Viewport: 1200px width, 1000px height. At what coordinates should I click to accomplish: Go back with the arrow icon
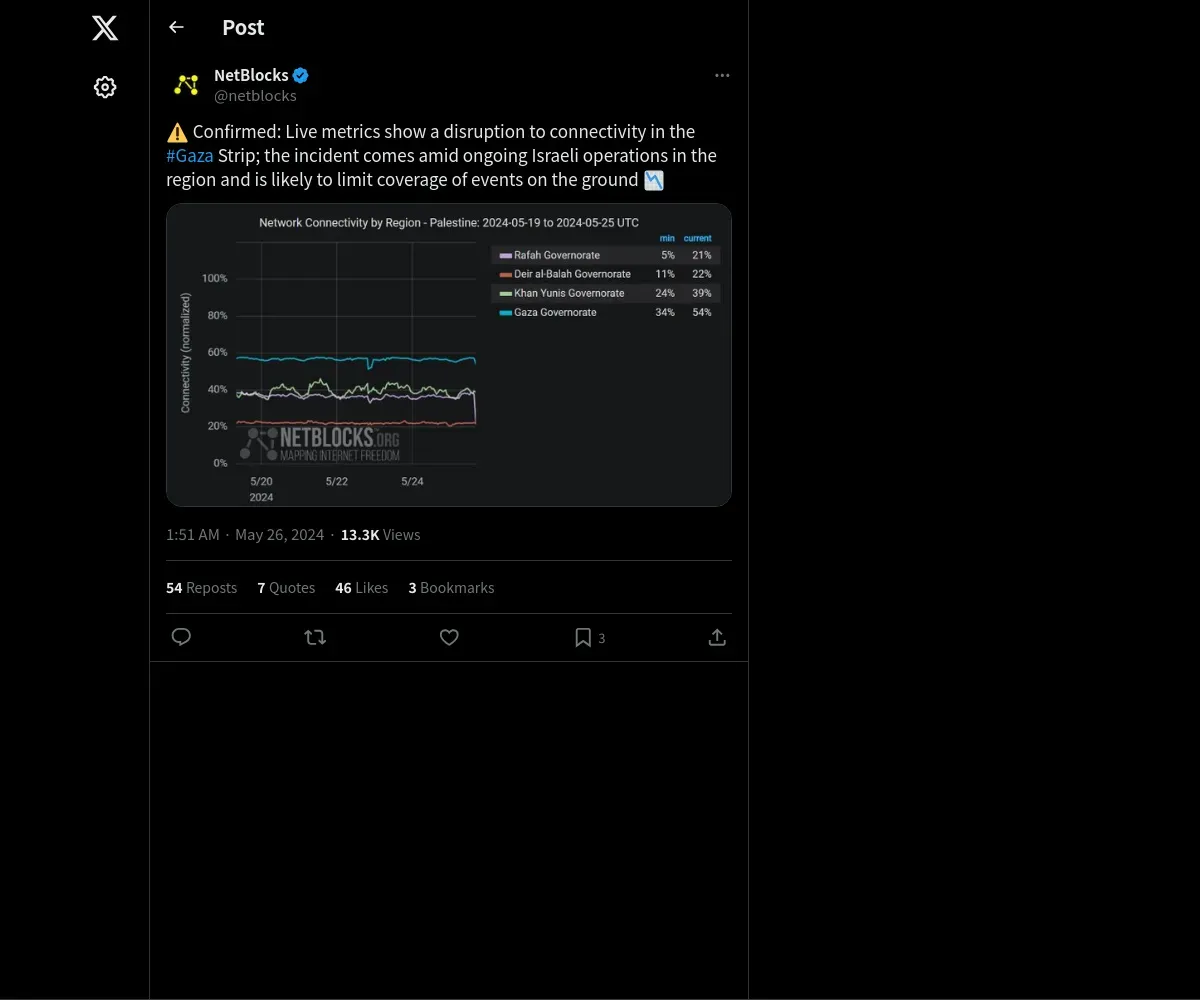click(176, 27)
